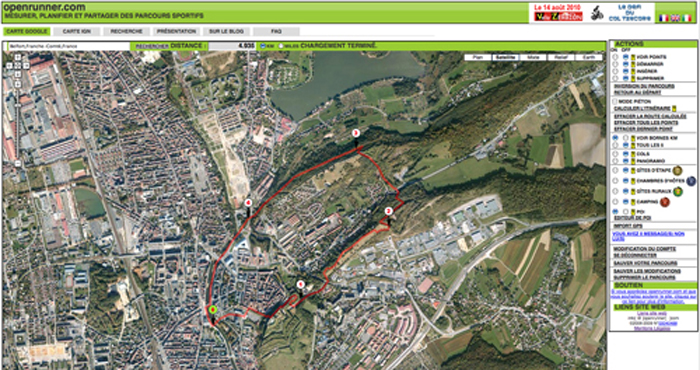Open the help icon next to Supprimer
The height and width of the screenshot is (370, 700).
tap(633, 78)
